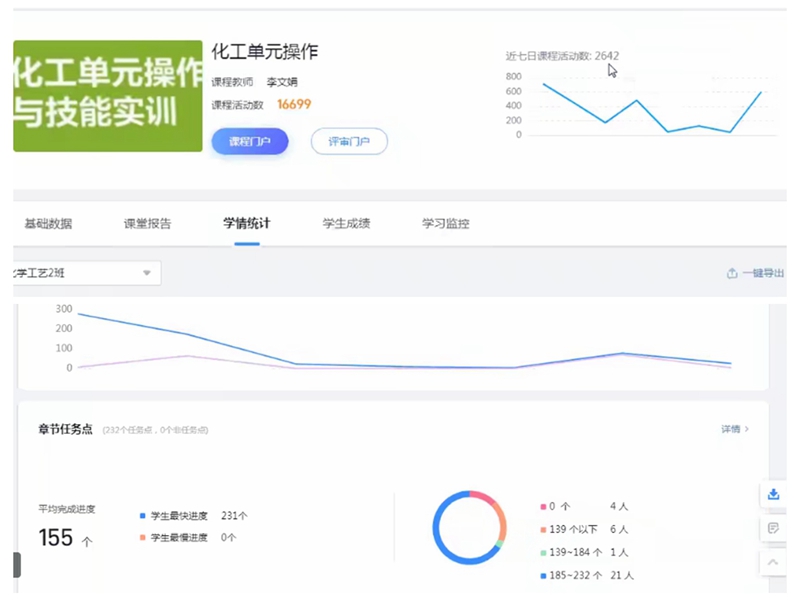This screenshot has height=600, width=800.
Task: Open the 学生成绩 tab
Action: (x=346, y=223)
